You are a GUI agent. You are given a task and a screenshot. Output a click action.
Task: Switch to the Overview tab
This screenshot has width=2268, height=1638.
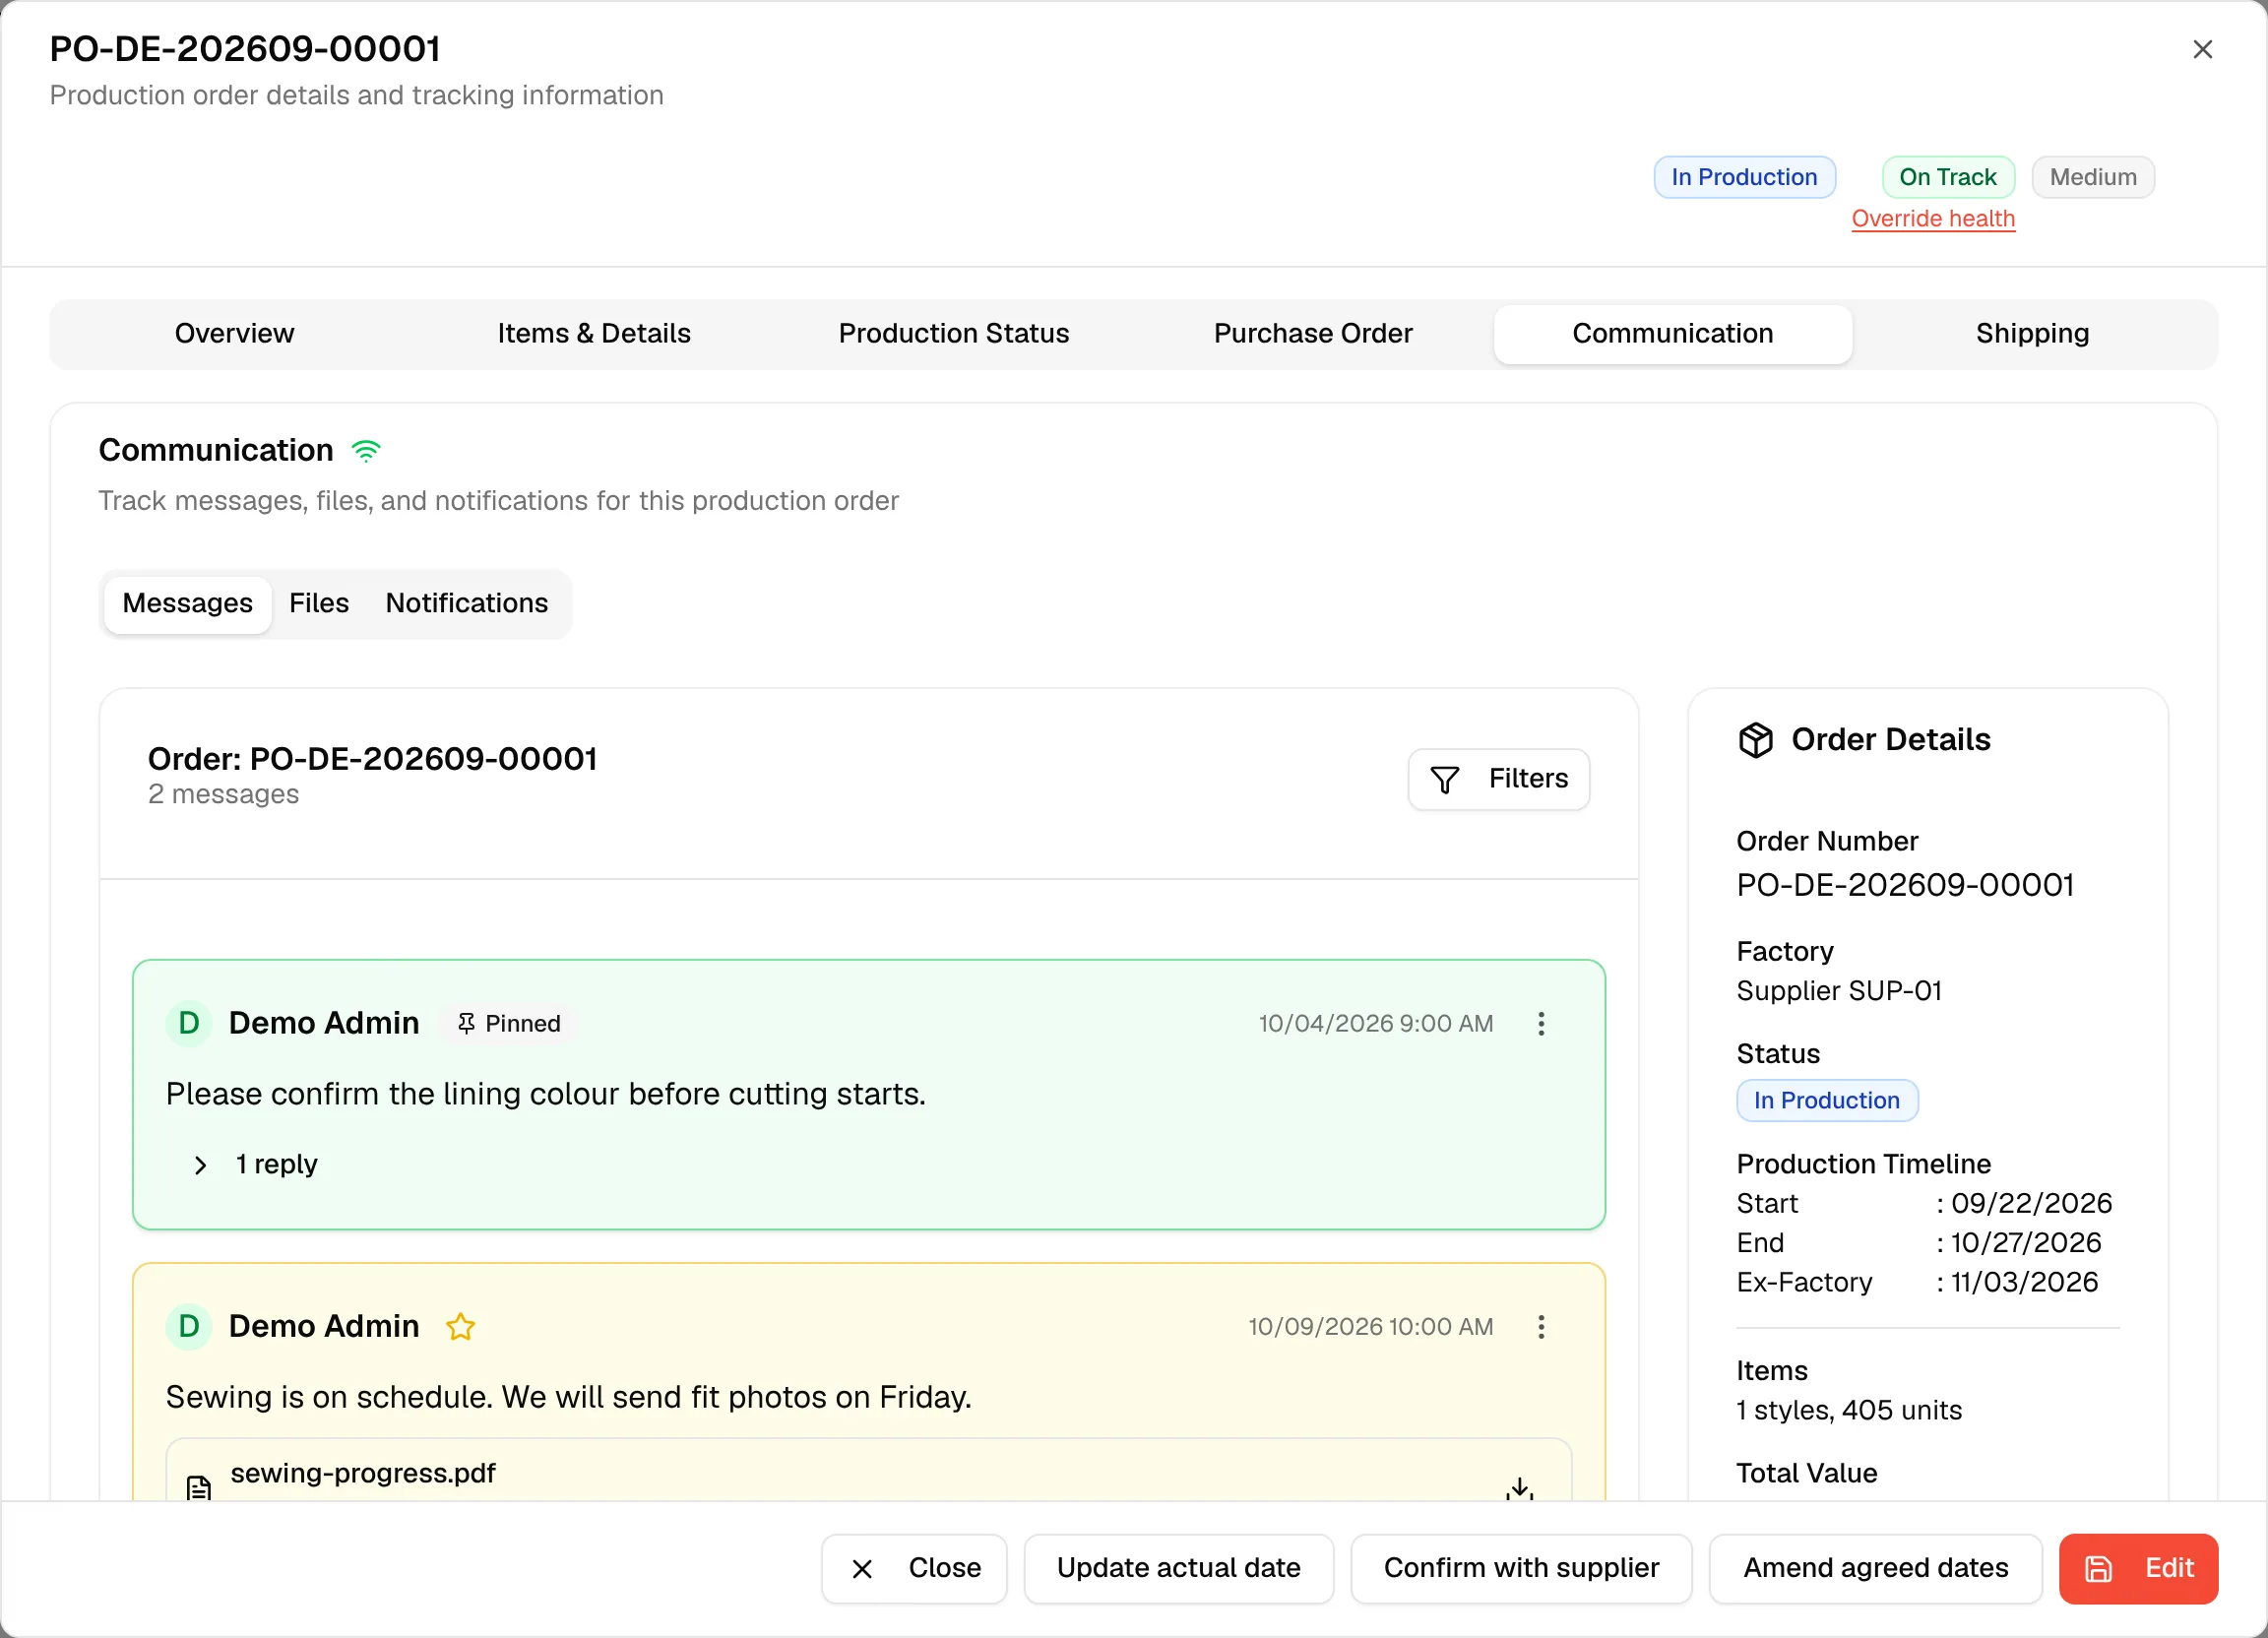pos(234,333)
